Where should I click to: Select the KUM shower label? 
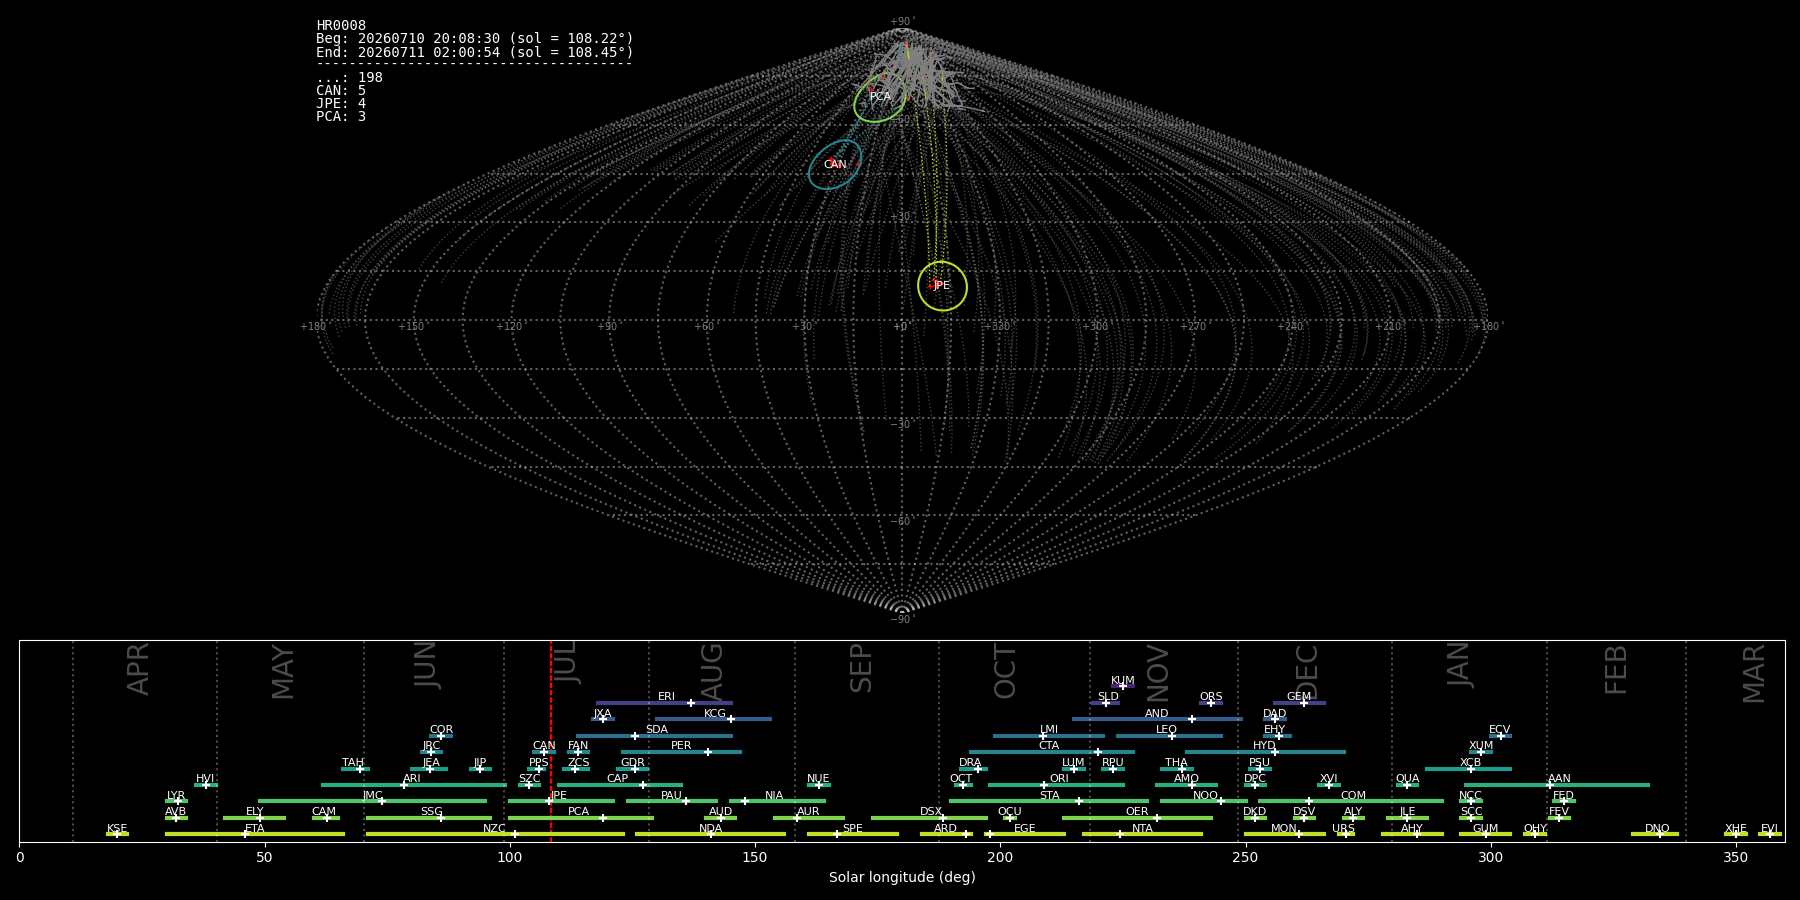1123,681
